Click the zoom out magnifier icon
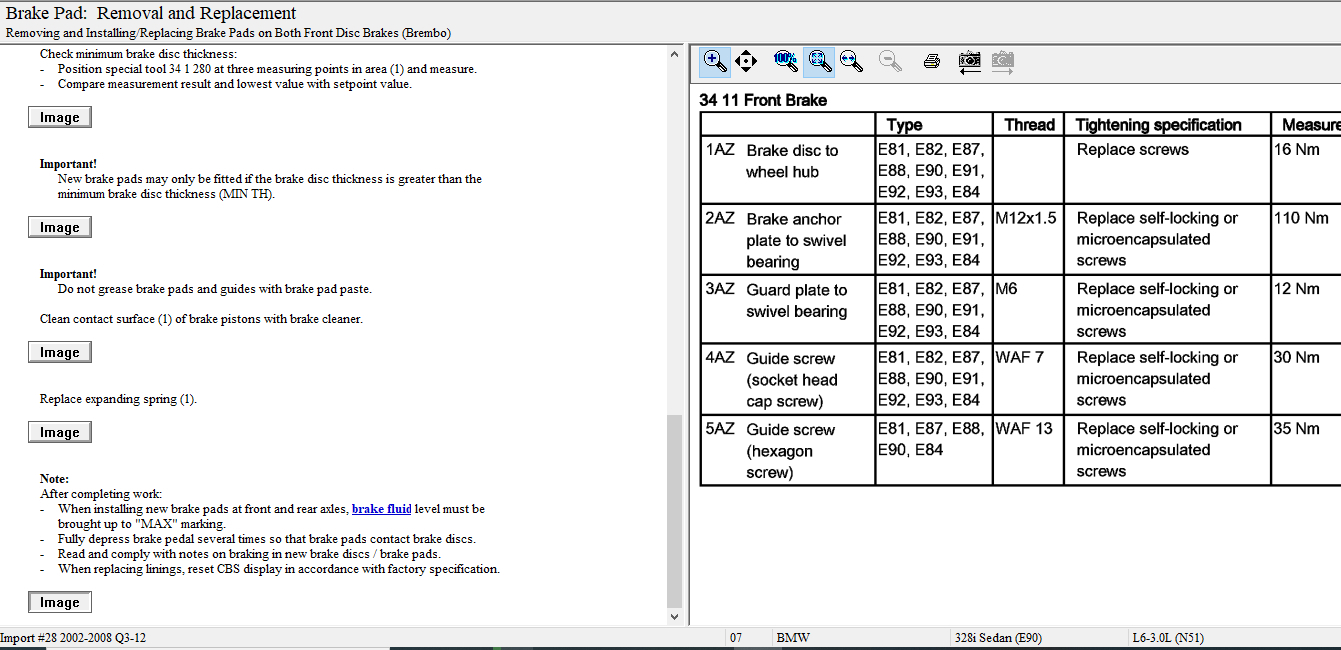1341x650 pixels. pyautogui.click(x=890, y=62)
